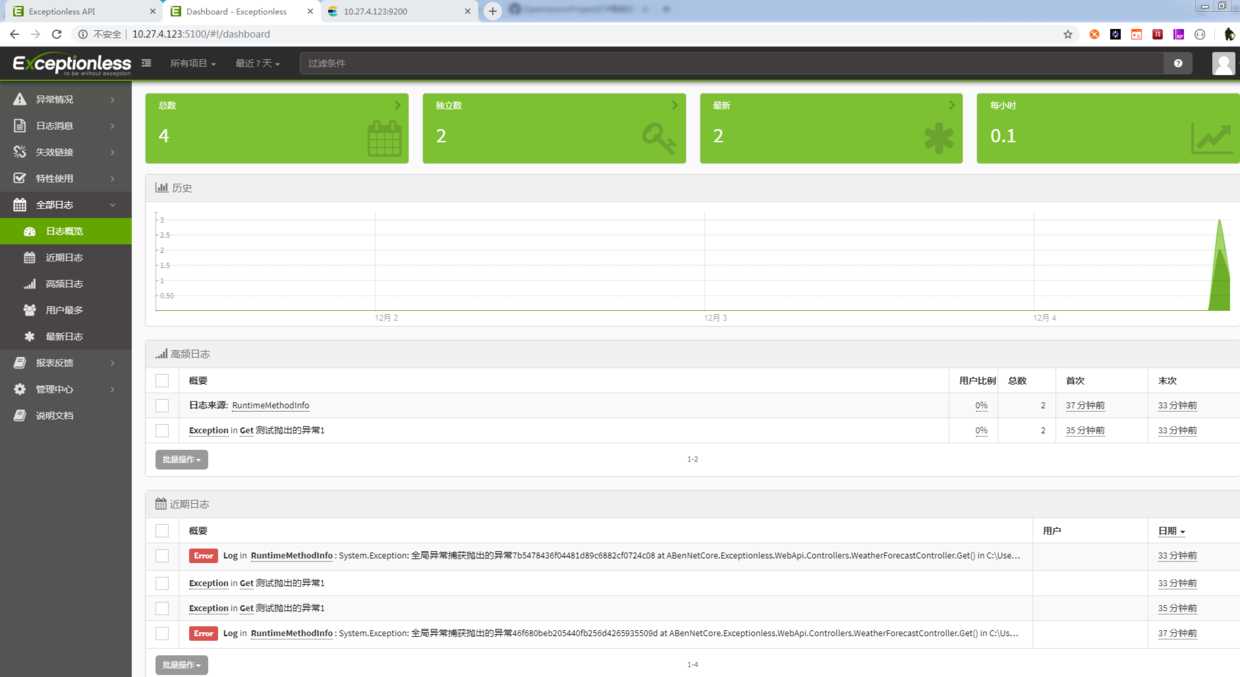1240x677 pixels.
Task: Click the site info icon before 不安全
Action: tap(83, 34)
